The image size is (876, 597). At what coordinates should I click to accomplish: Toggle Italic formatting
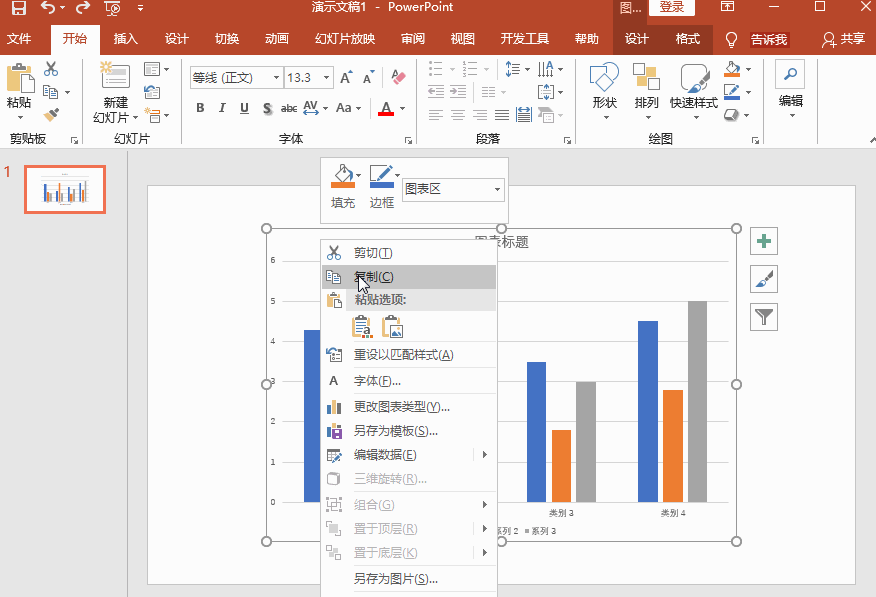(222, 108)
